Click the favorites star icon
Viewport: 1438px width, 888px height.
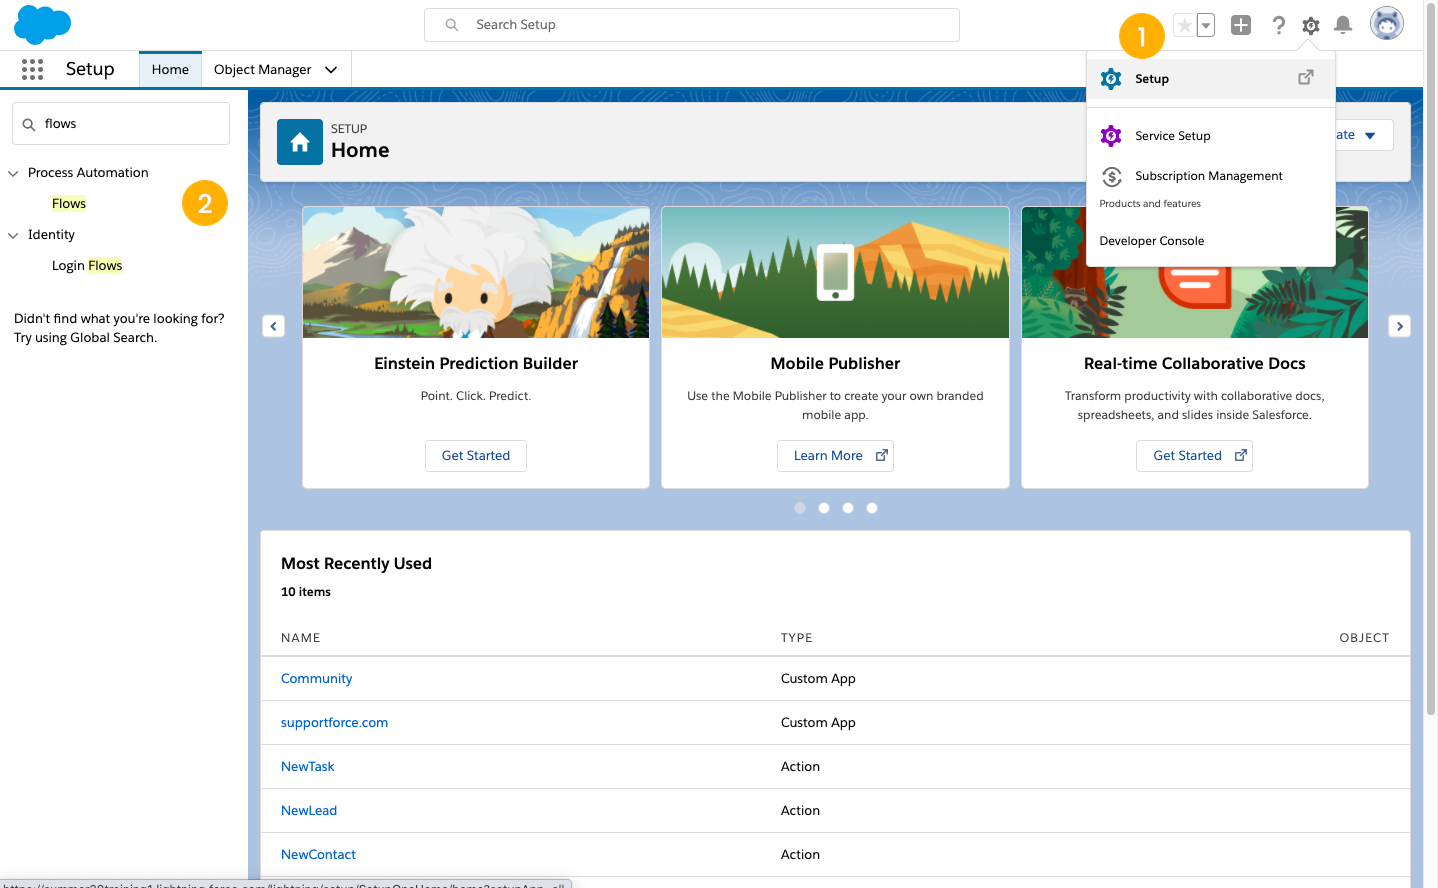(x=1185, y=25)
